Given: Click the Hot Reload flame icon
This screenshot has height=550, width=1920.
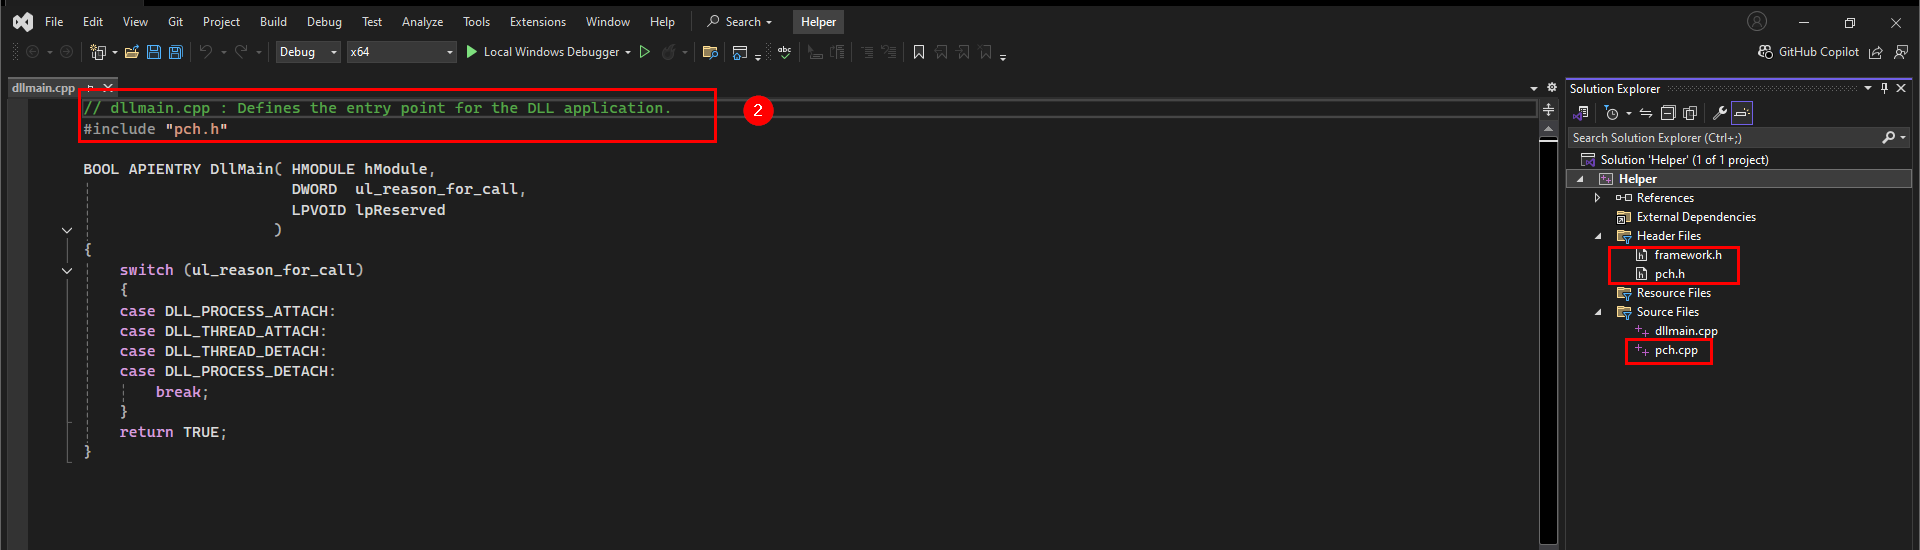Looking at the screenshot, I should [669, 52].
